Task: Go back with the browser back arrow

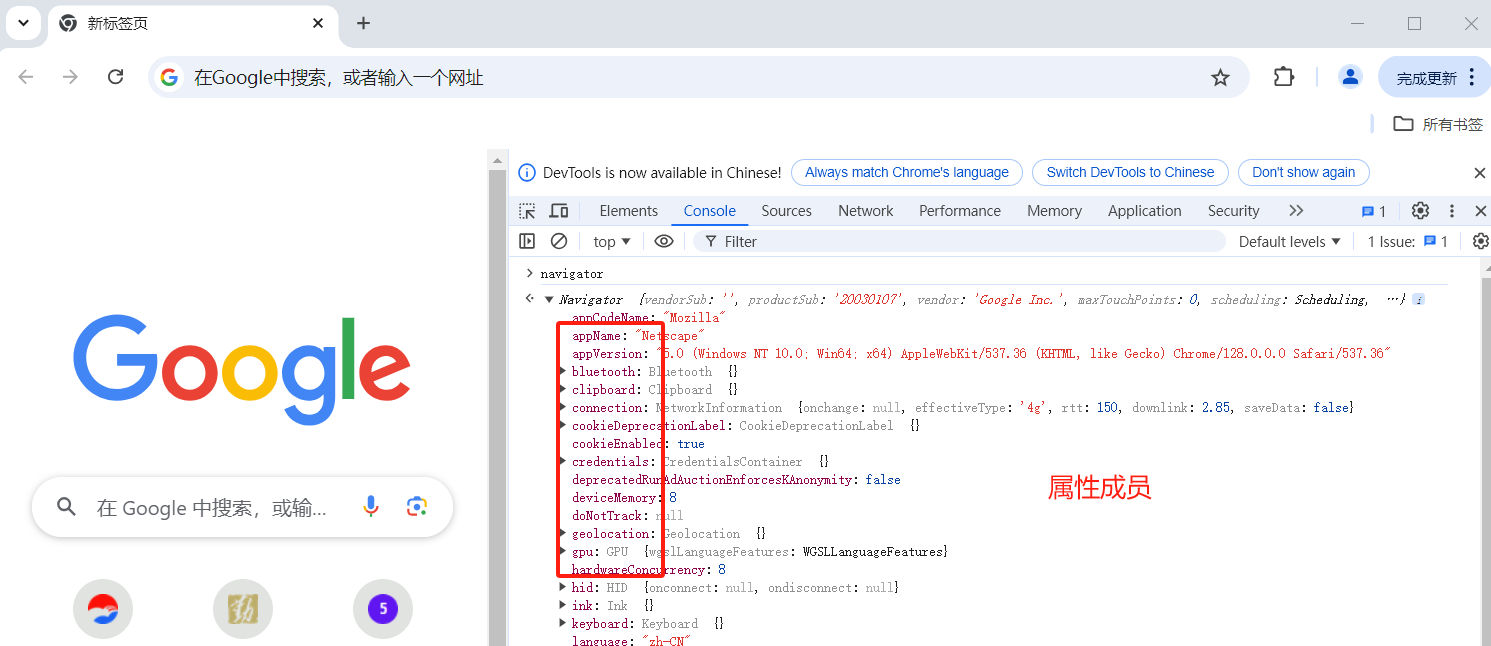Action: coord(26,77)
